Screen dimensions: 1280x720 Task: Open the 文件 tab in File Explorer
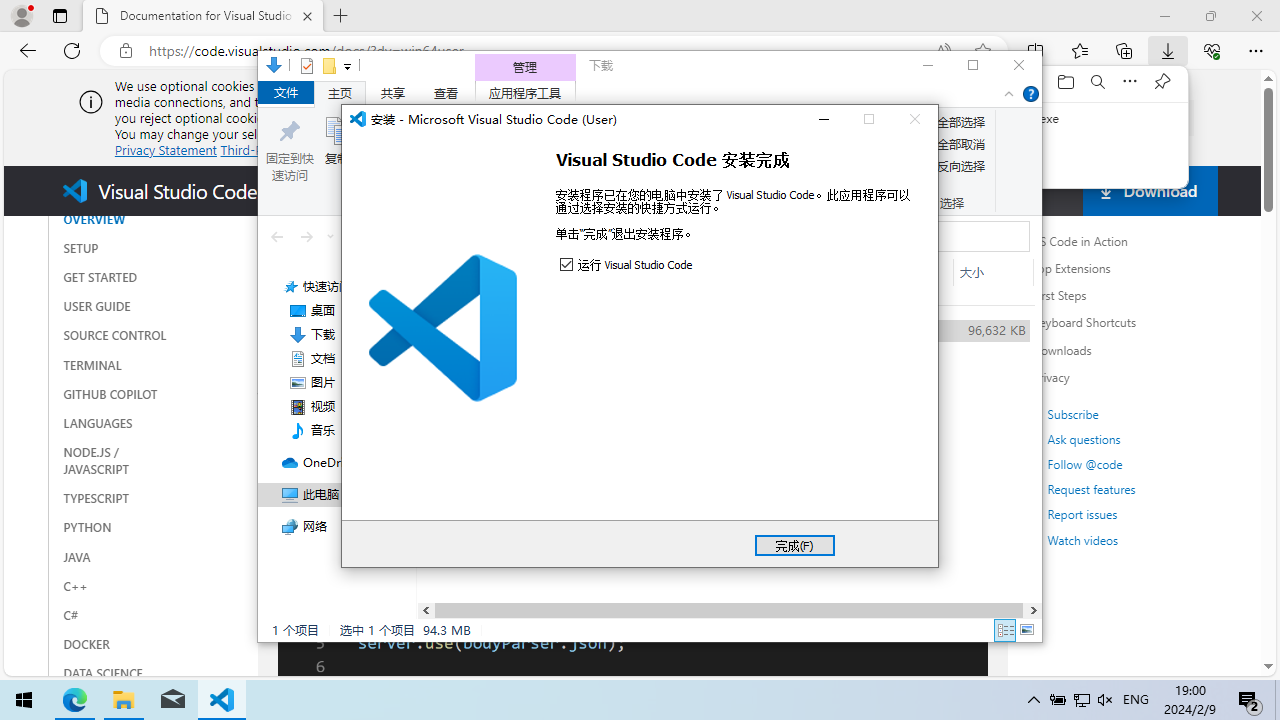click(x=286, y=93)
